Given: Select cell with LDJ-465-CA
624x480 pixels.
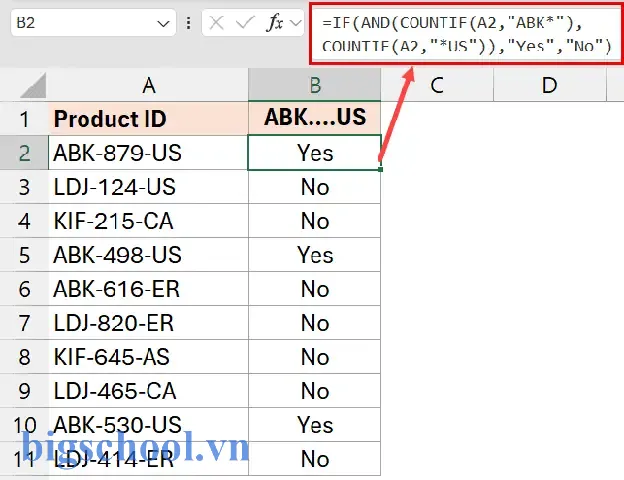Looking at the screenshot, I should click(x=148, y=390).
